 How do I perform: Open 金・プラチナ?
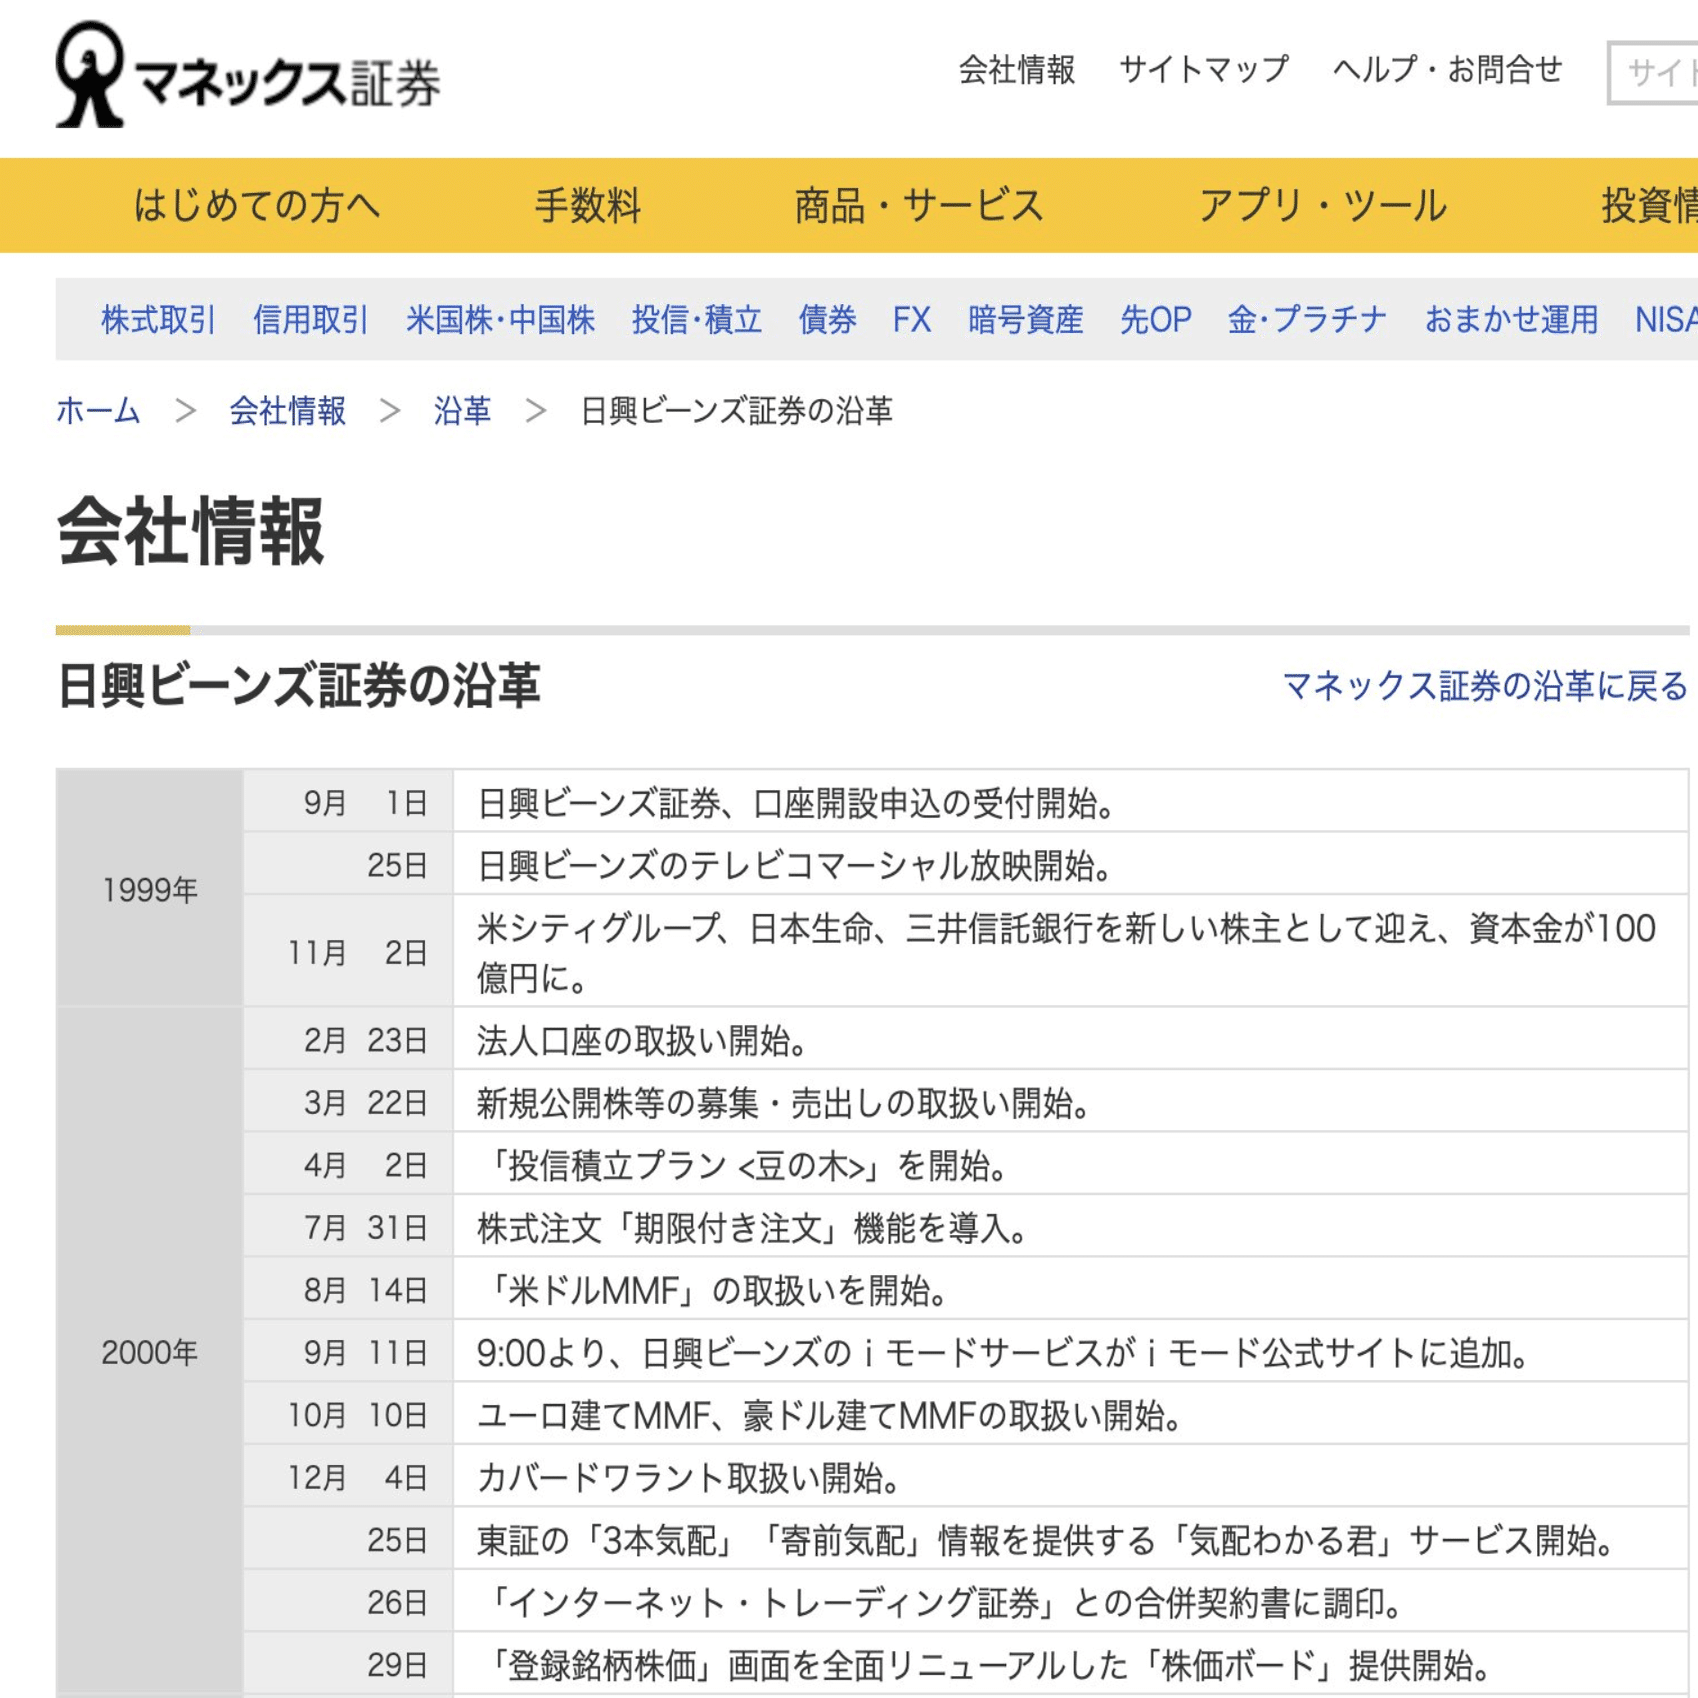coord(1308,320)
